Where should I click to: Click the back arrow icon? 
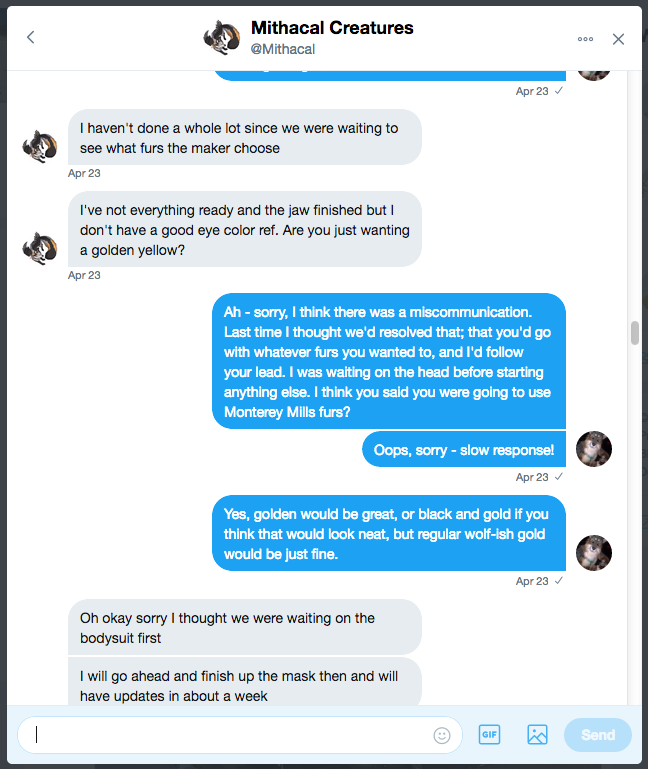pyautogui.click(x=31, y=38)
